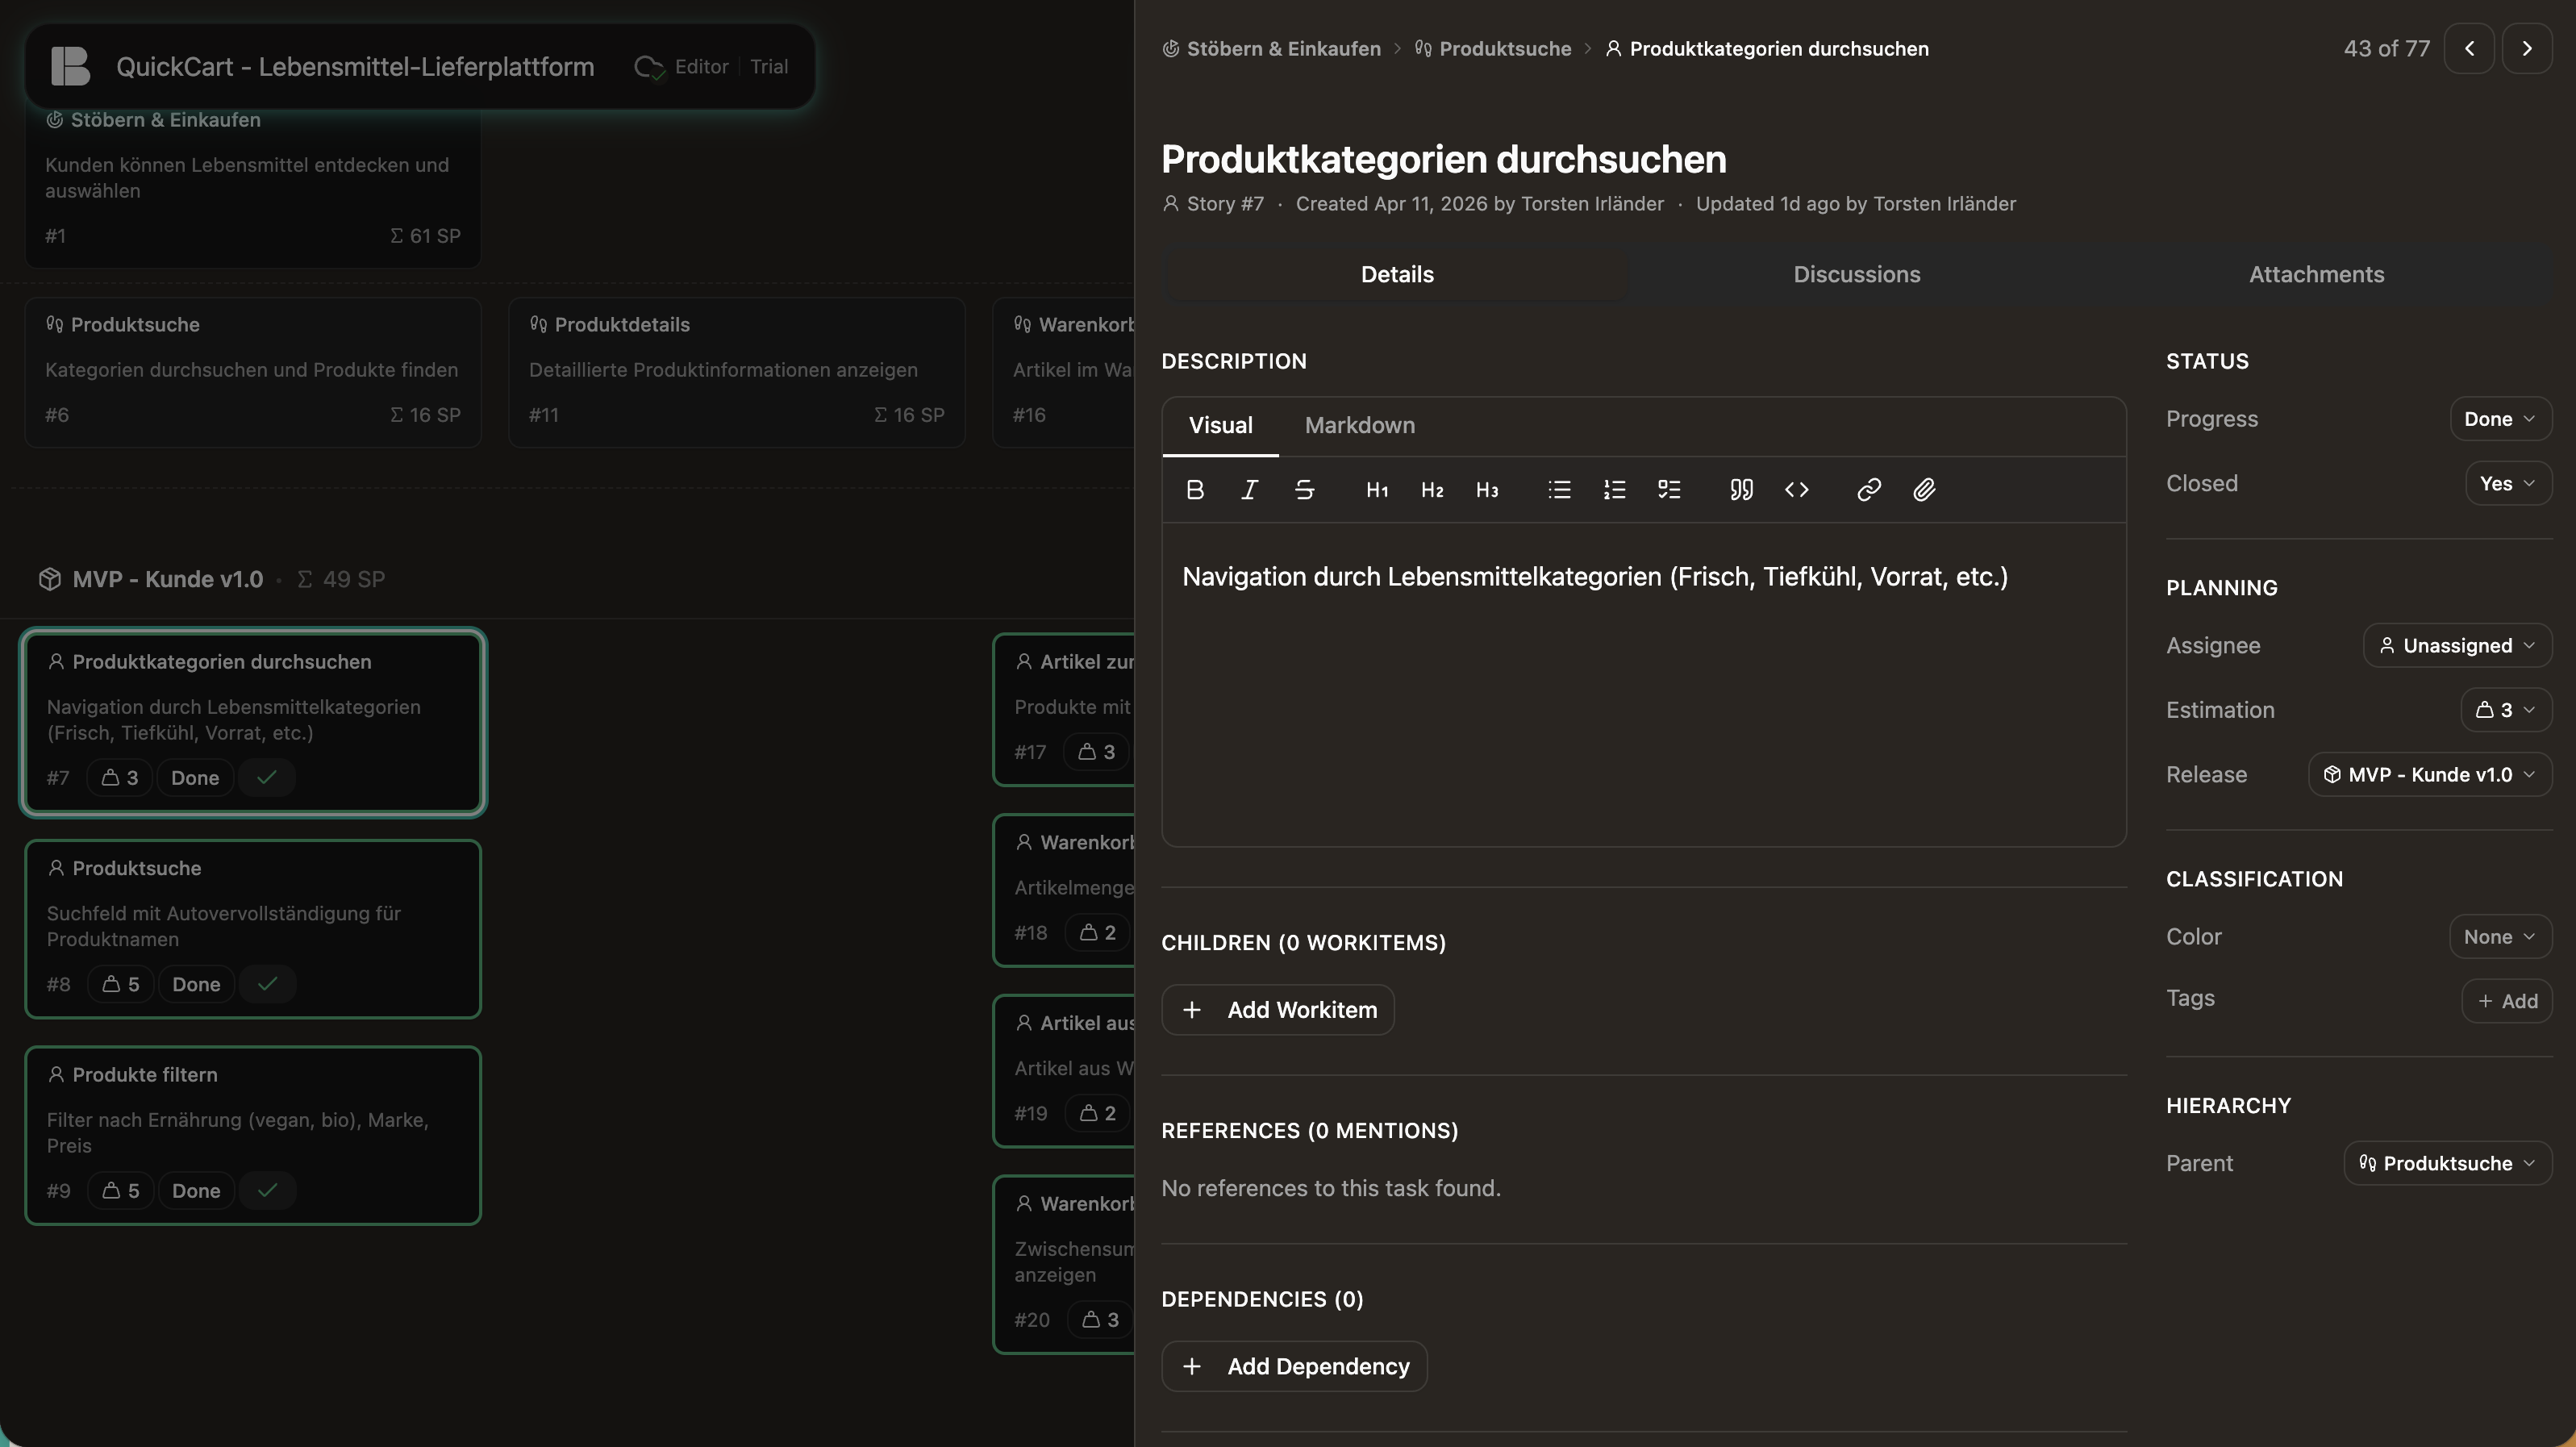Click the Add Workitem button
Viewport: 2576px width, 1447px height.
1277,1010
